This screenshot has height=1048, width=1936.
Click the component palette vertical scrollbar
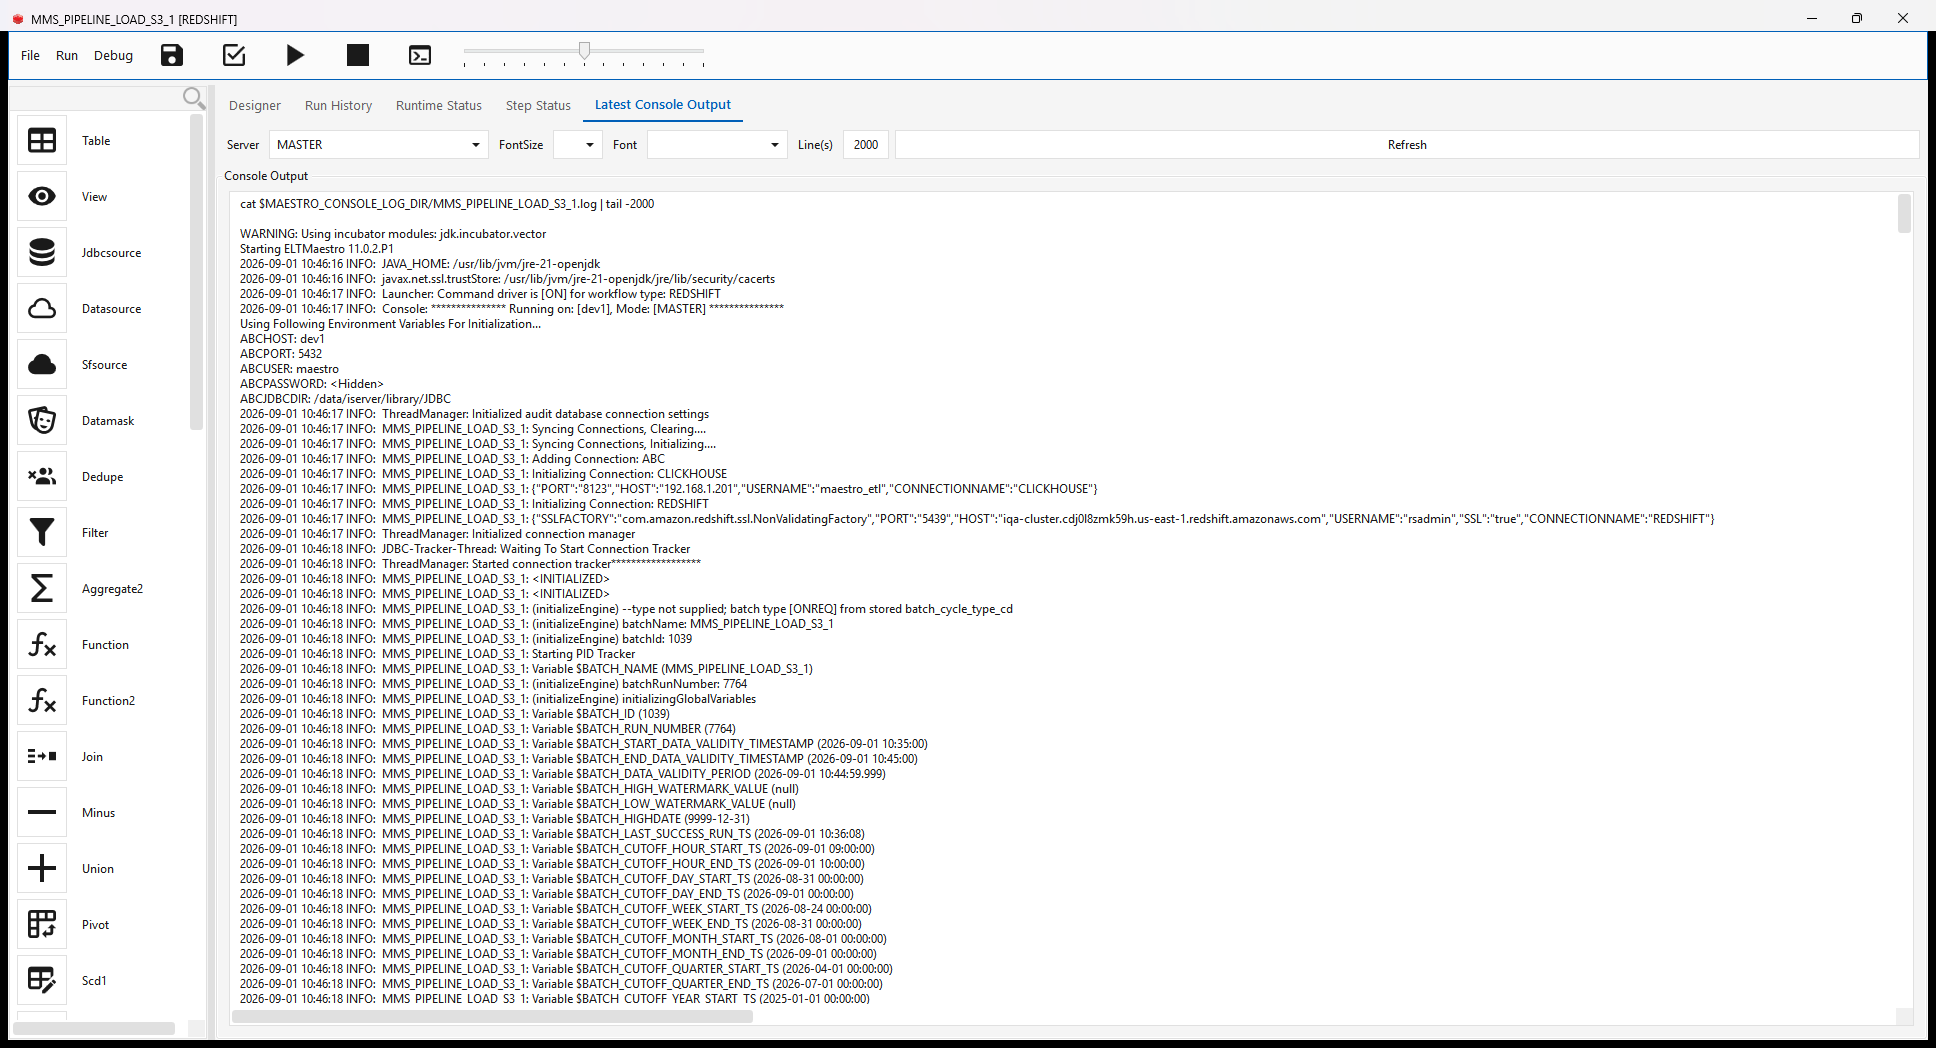[x=196, y=273]
